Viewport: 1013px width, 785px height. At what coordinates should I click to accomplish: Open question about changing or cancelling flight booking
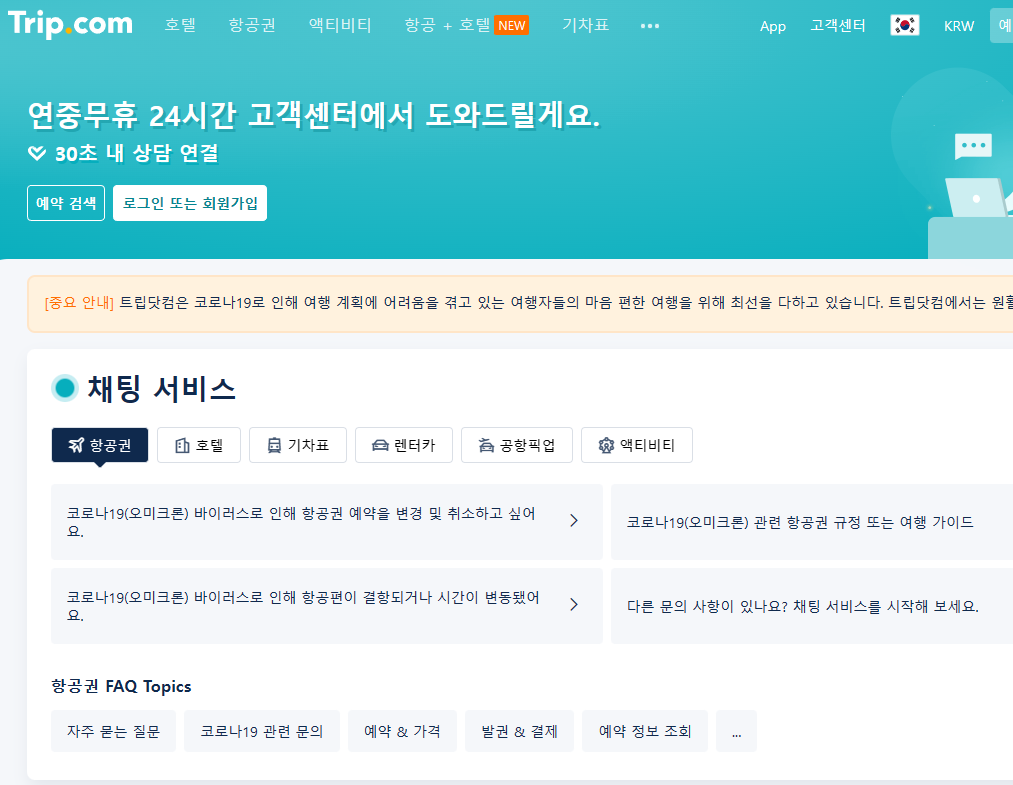tap(327, 522)
